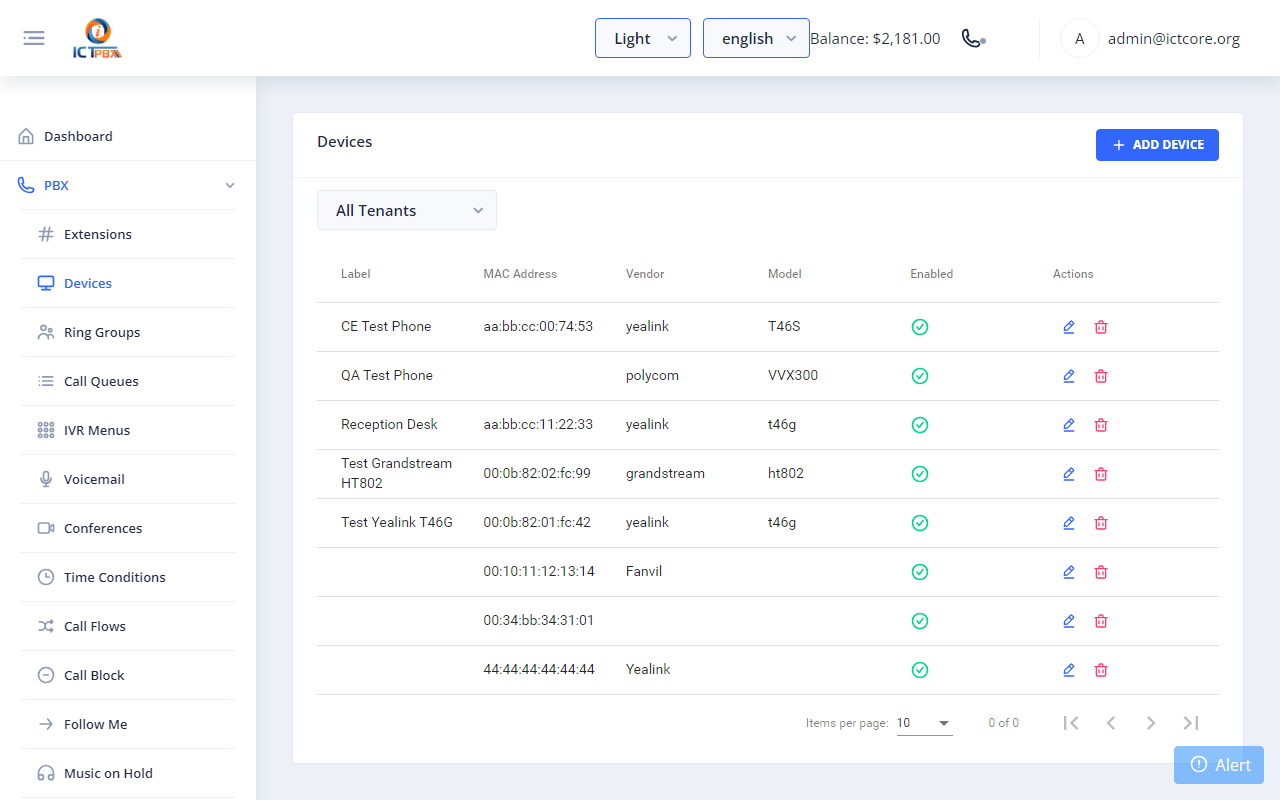Viewport: 1280px width, 800px height.
Task: Open the hamburger menu icon
Action: point(34,38)
